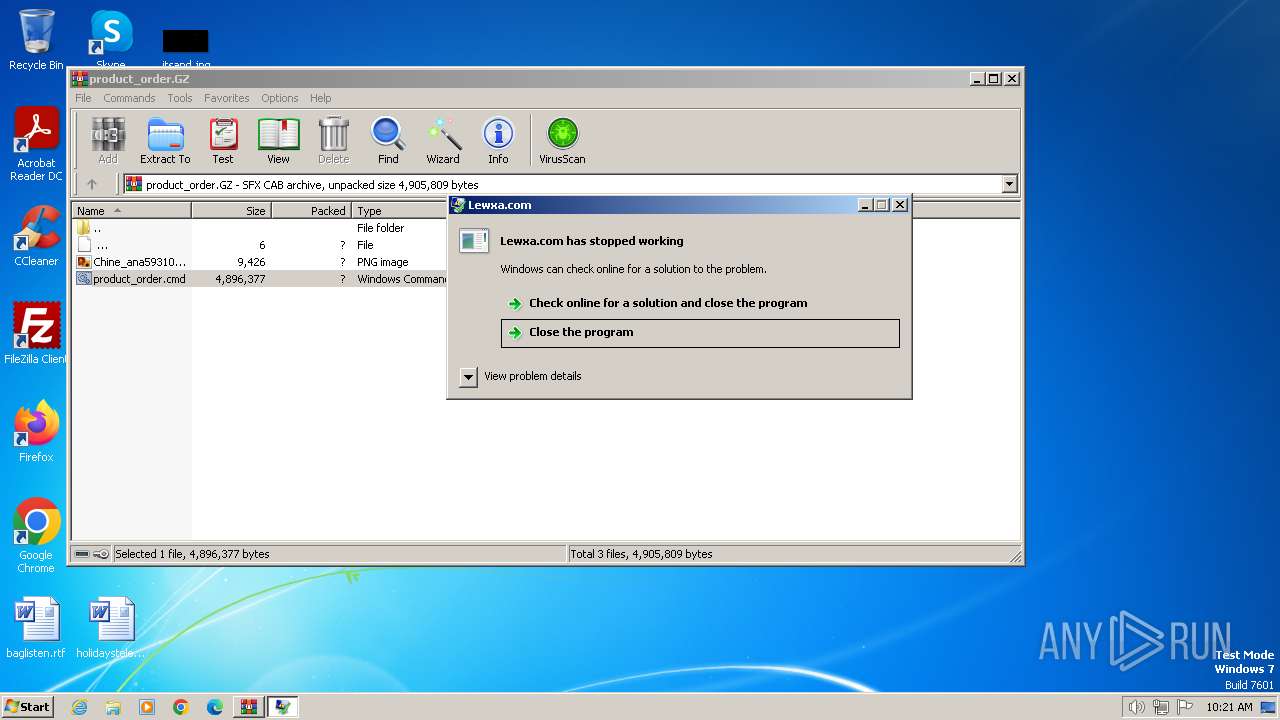This screenshot has width=1280, height=720.
Task: Start VirusScan on the archive
Action: (562, 140)
